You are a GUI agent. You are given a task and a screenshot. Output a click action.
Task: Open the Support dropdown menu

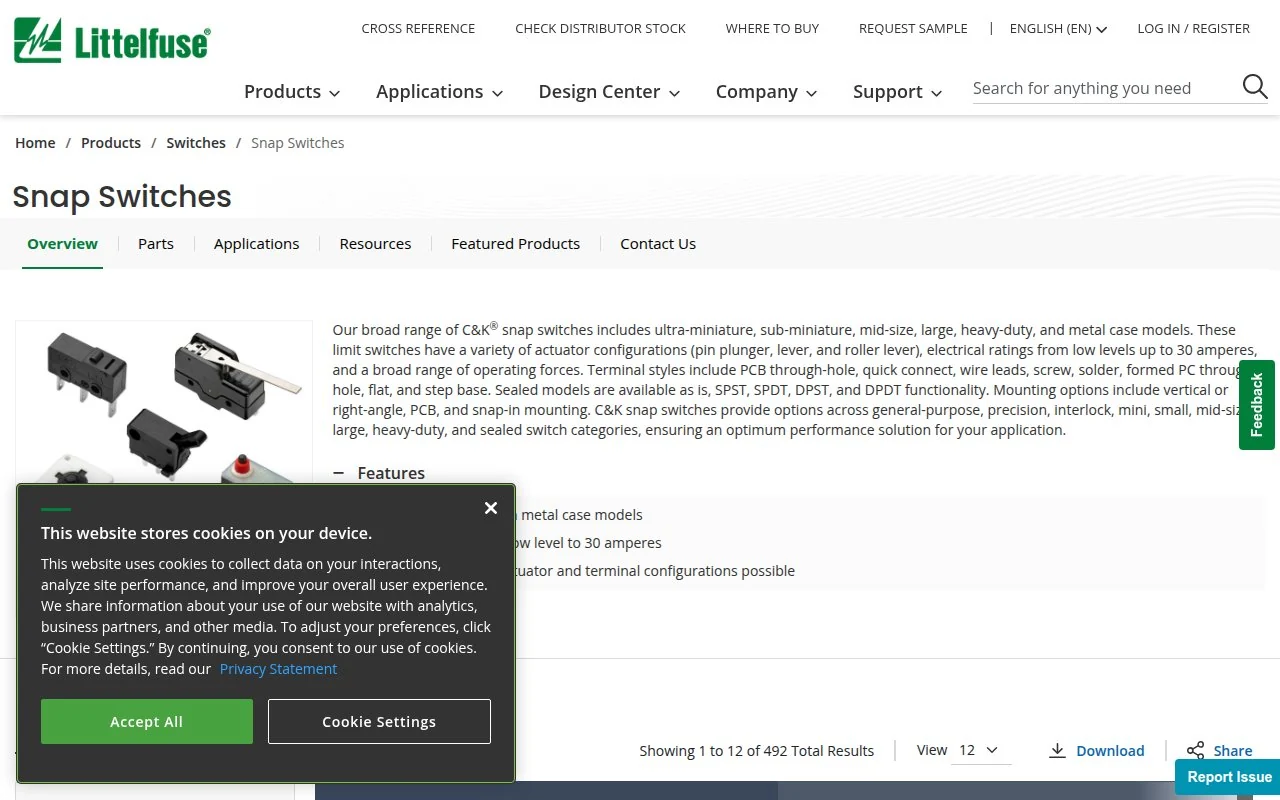897,92
